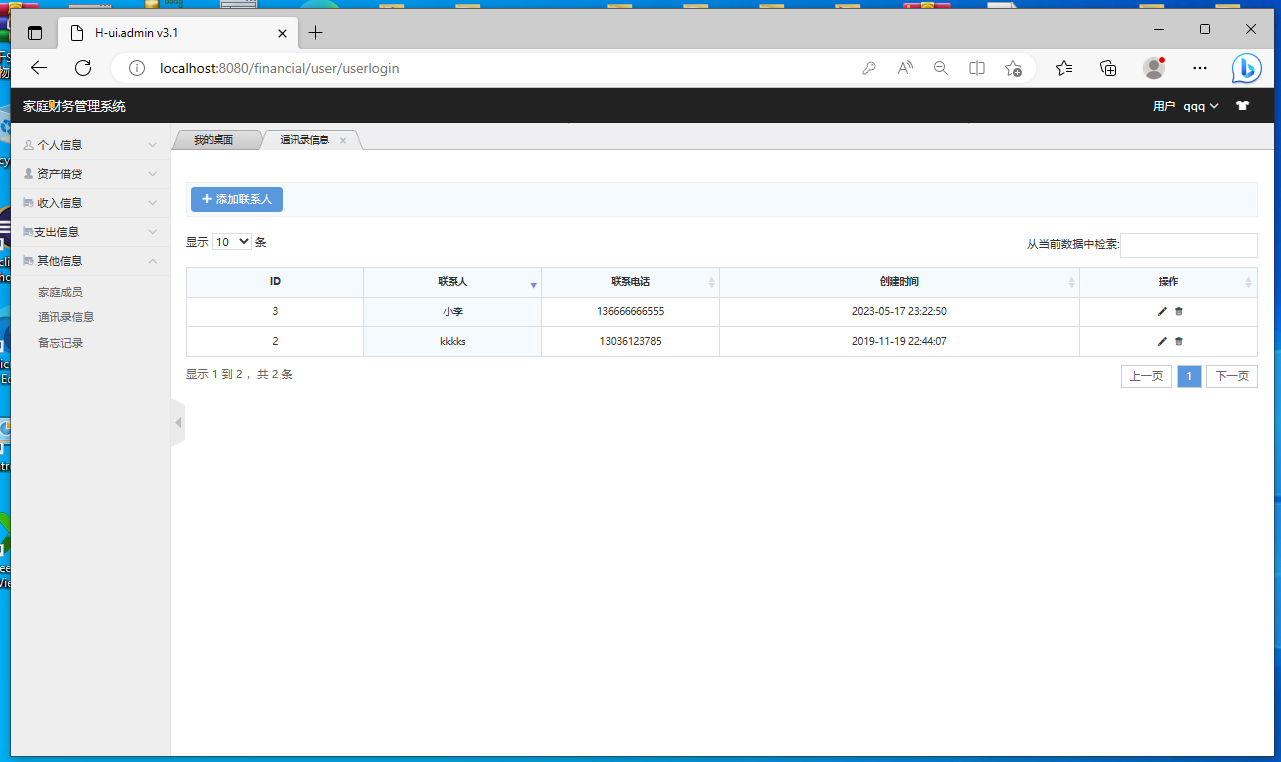
Task: Focus the 从当前数据中检索 search box
Action: point(1188,245)
